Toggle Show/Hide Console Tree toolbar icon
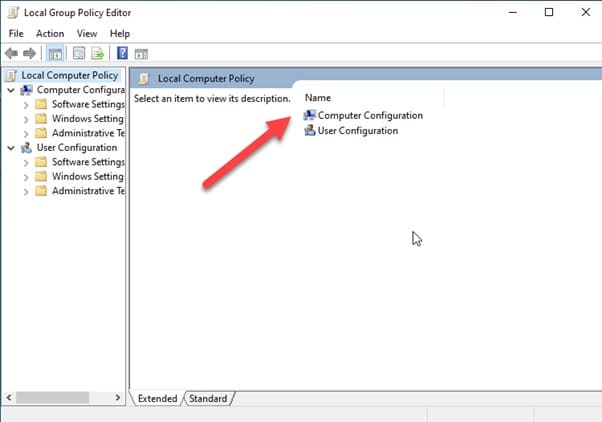The image size is (602, 422). (x=55, y=53)
